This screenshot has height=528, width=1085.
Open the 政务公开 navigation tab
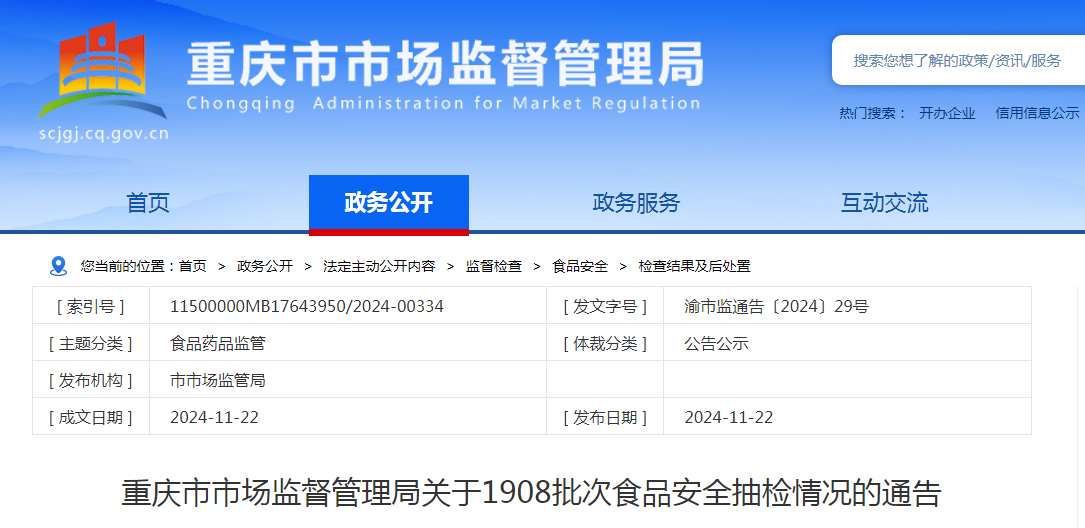pos(389,203)
